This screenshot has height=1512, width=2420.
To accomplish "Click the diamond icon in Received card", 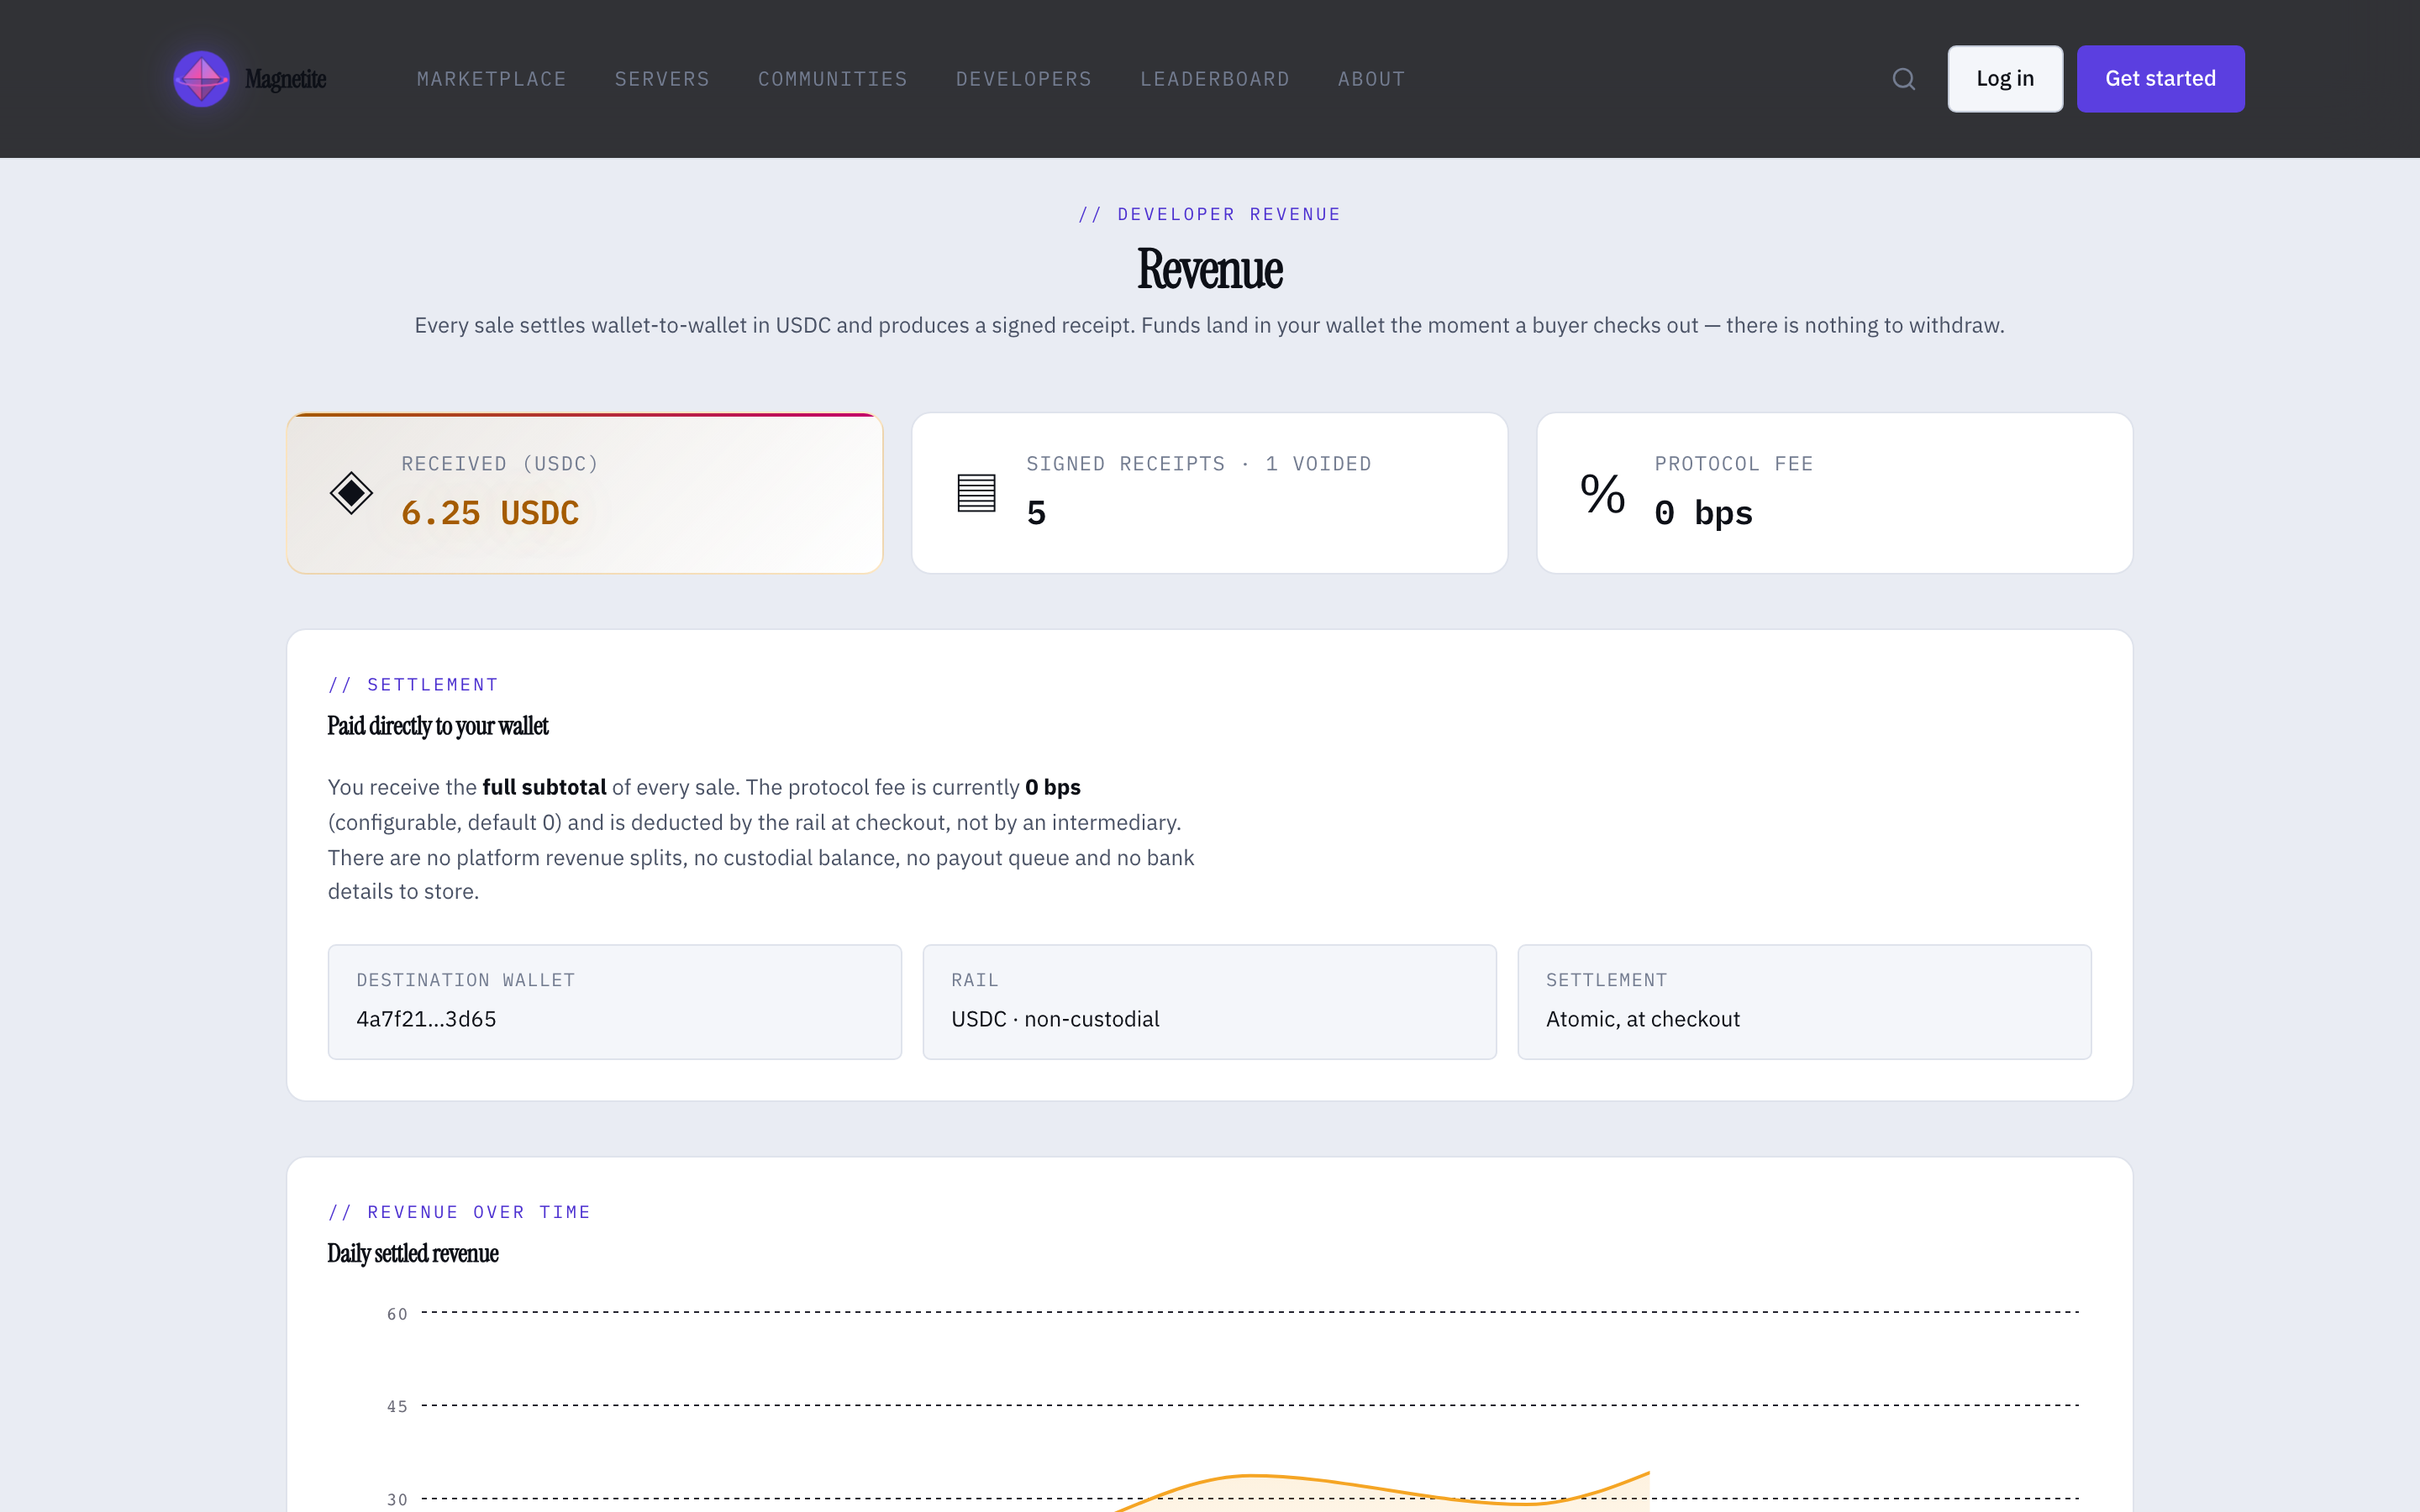I will pyautogui.click(x=351, y=493).
